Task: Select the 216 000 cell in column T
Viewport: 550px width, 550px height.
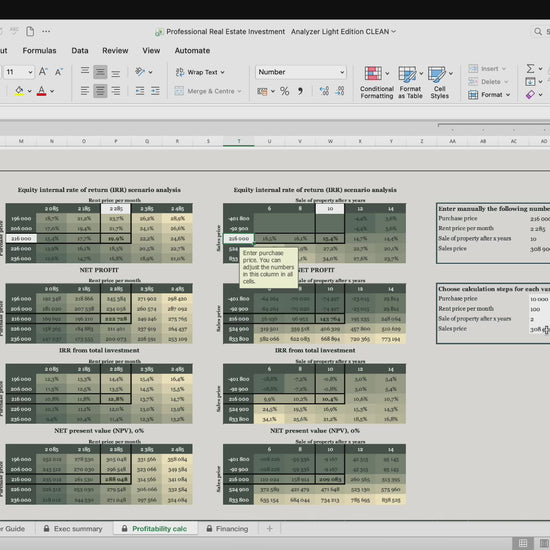Action: click(x=239, y=239)
